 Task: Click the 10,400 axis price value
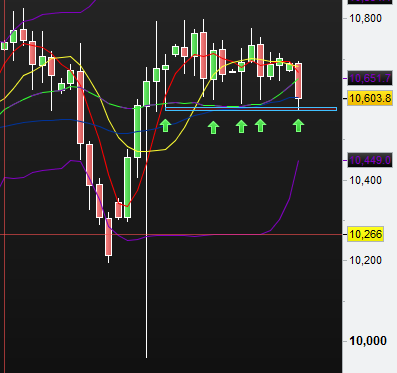pos(365,180)
